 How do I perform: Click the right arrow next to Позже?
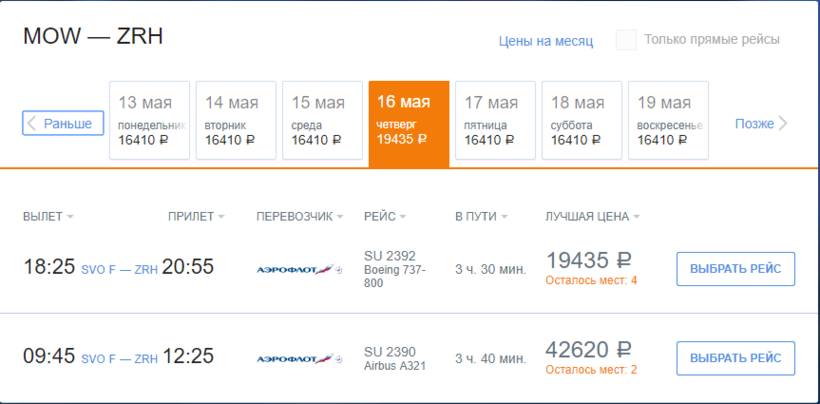click(783, 124)
